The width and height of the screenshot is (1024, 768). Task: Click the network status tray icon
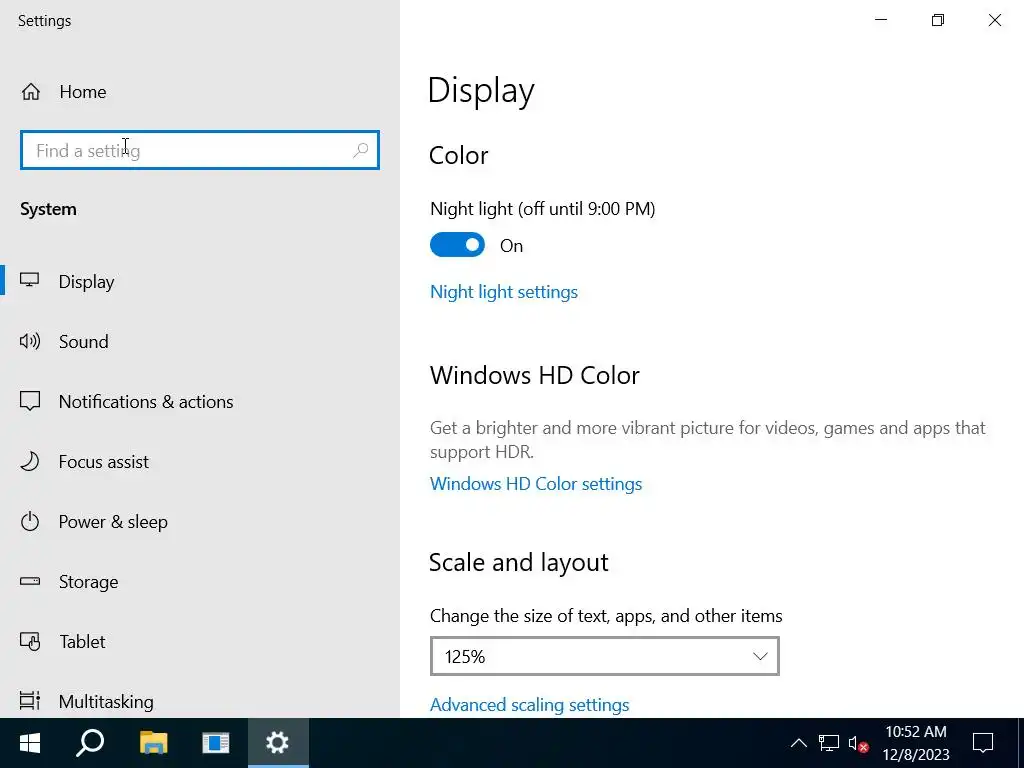829,743
